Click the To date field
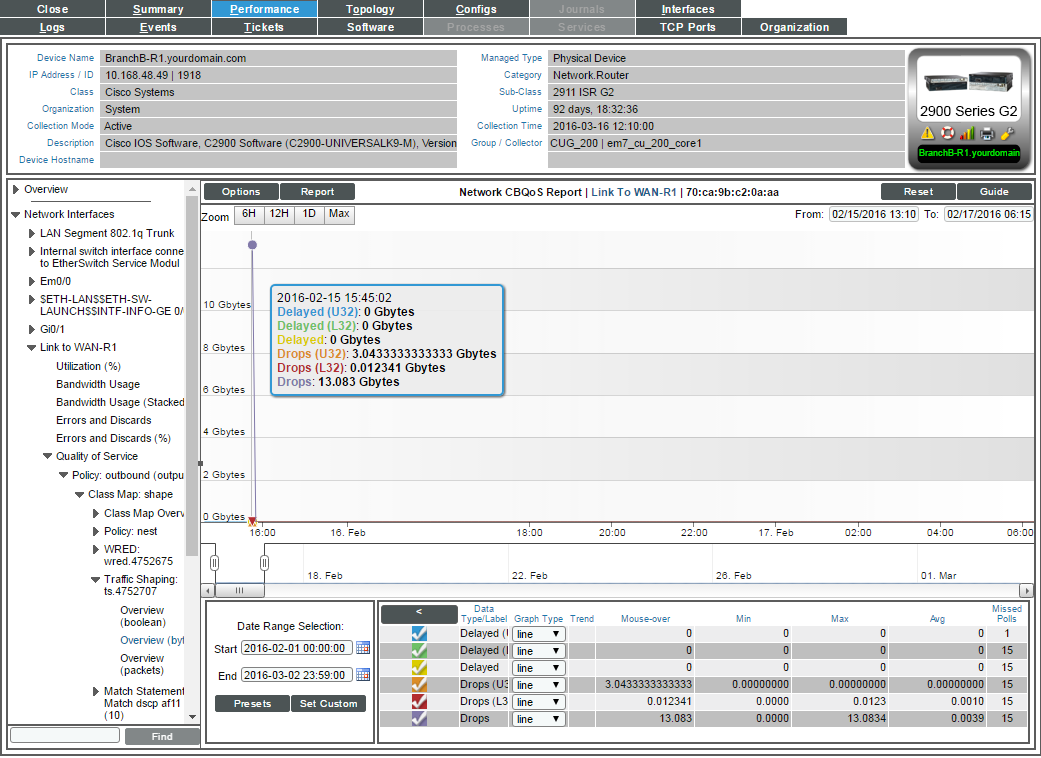This screenshot has width=1041, height=758. coord(989,214)
